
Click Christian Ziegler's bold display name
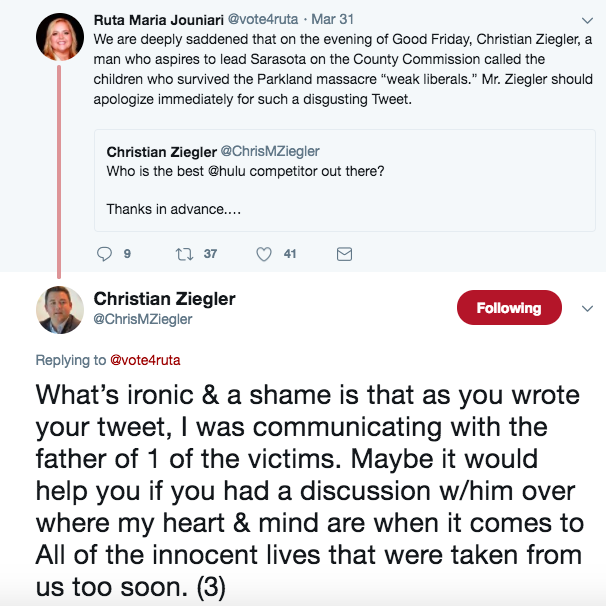(164, 299)
